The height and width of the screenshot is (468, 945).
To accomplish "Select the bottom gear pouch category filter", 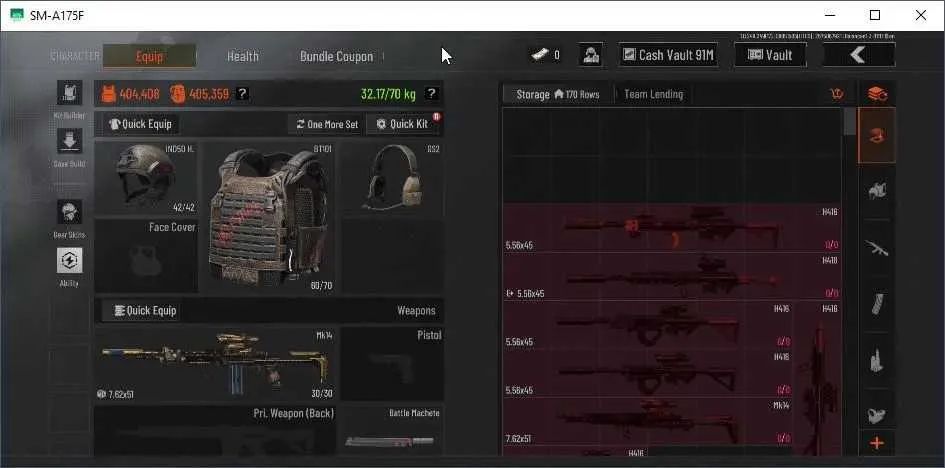I will tap(877, 414).
